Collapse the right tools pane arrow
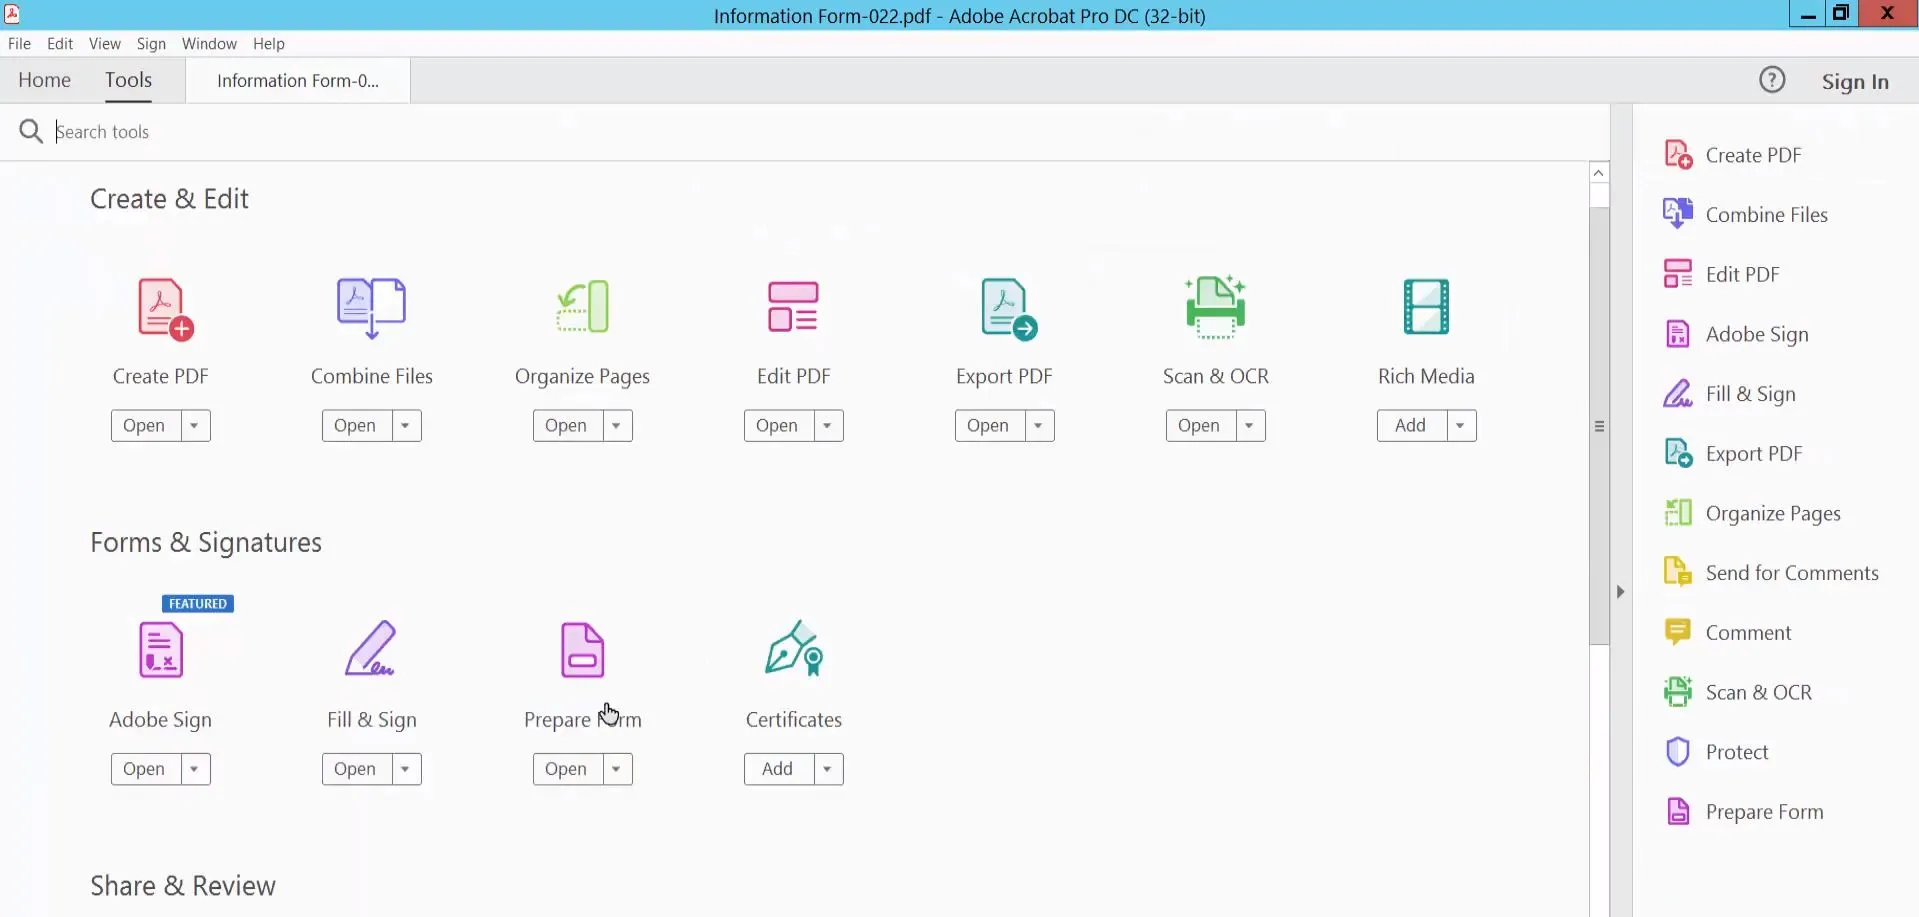The width and height of the screenshot is (1919, 917). click(x=1621, y=592)
